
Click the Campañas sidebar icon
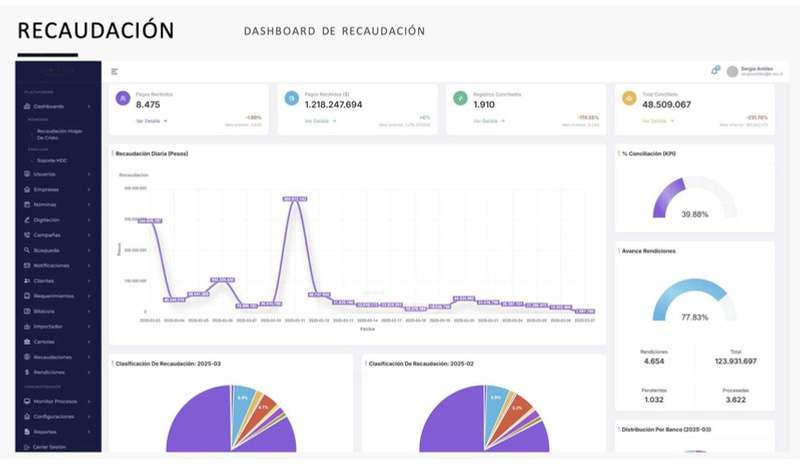pyautogui.click(x=26, y=235)
